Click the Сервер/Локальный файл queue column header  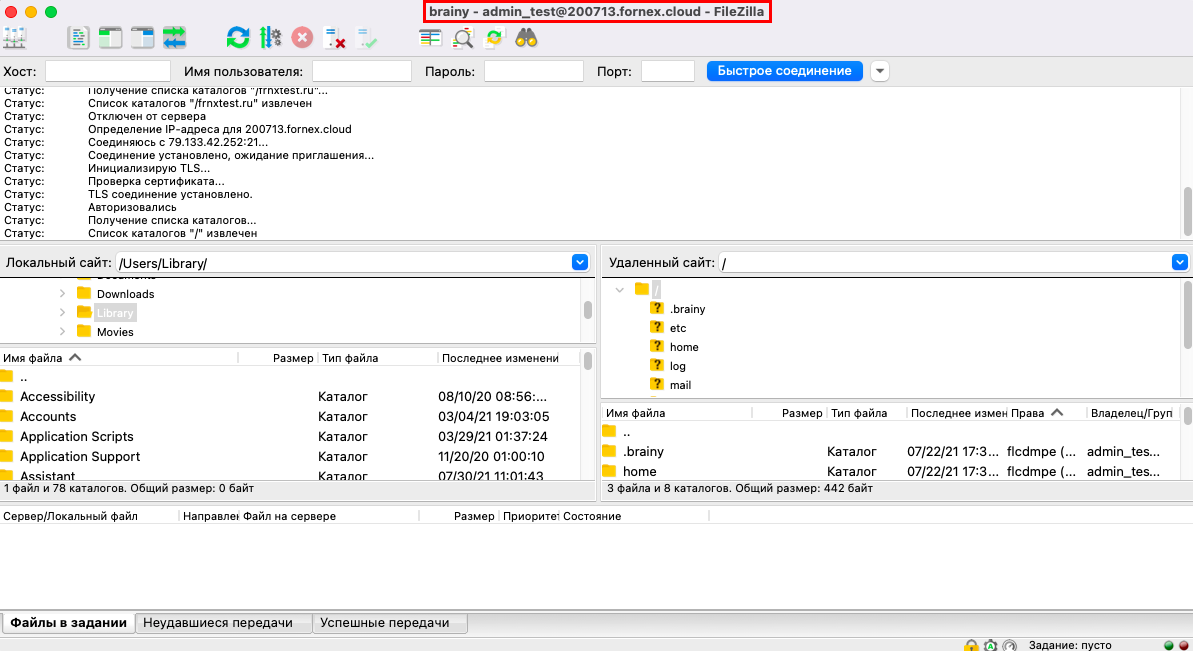(89, 516)
